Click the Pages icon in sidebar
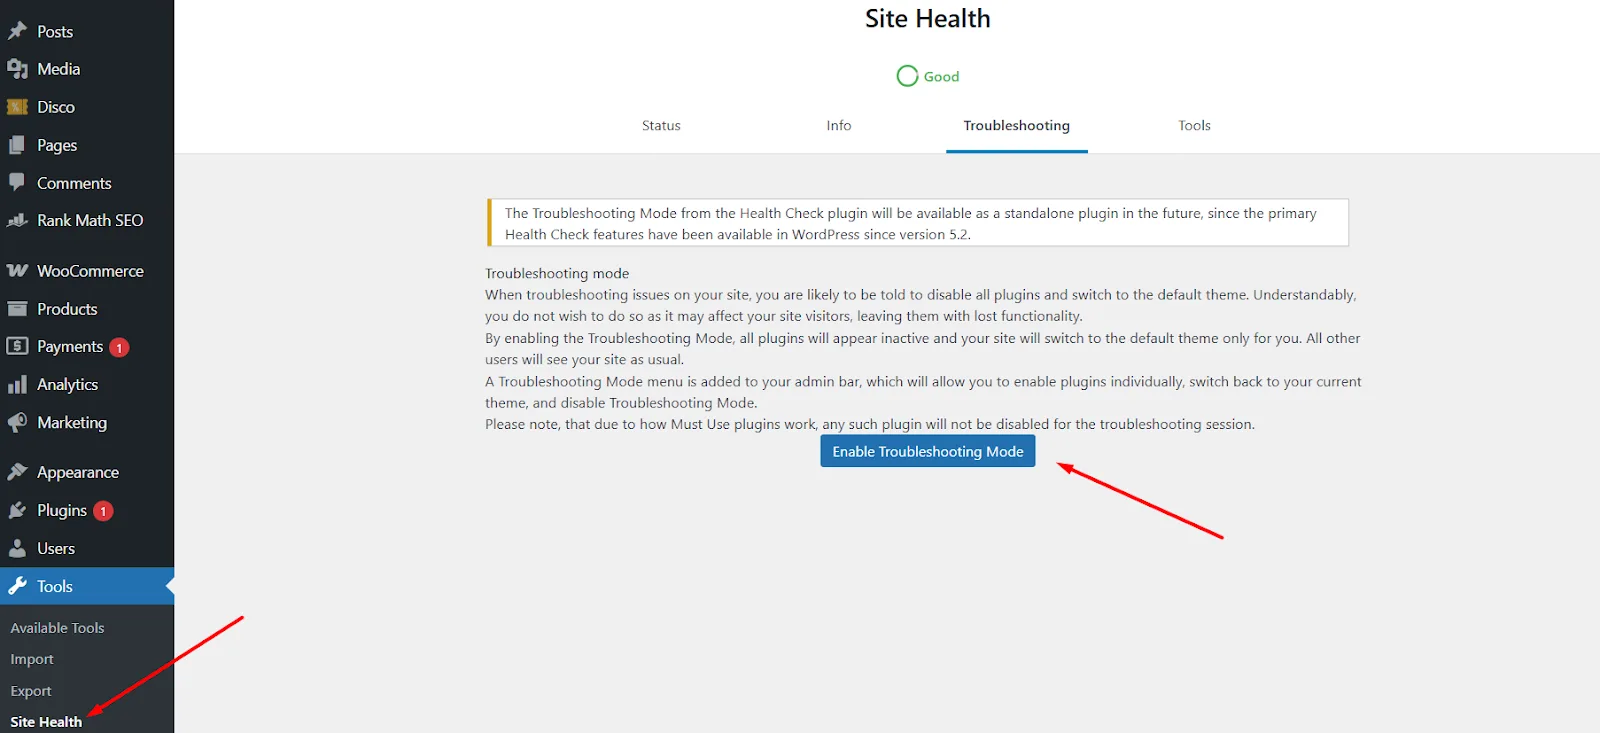The height and width of the screenshot is (733, 1600). (x=17, y=145)
